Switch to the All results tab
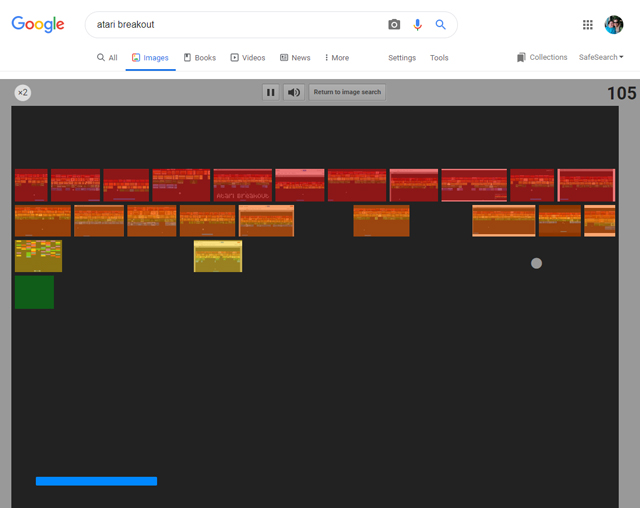The image size is (640, 508). click(107, 58)
